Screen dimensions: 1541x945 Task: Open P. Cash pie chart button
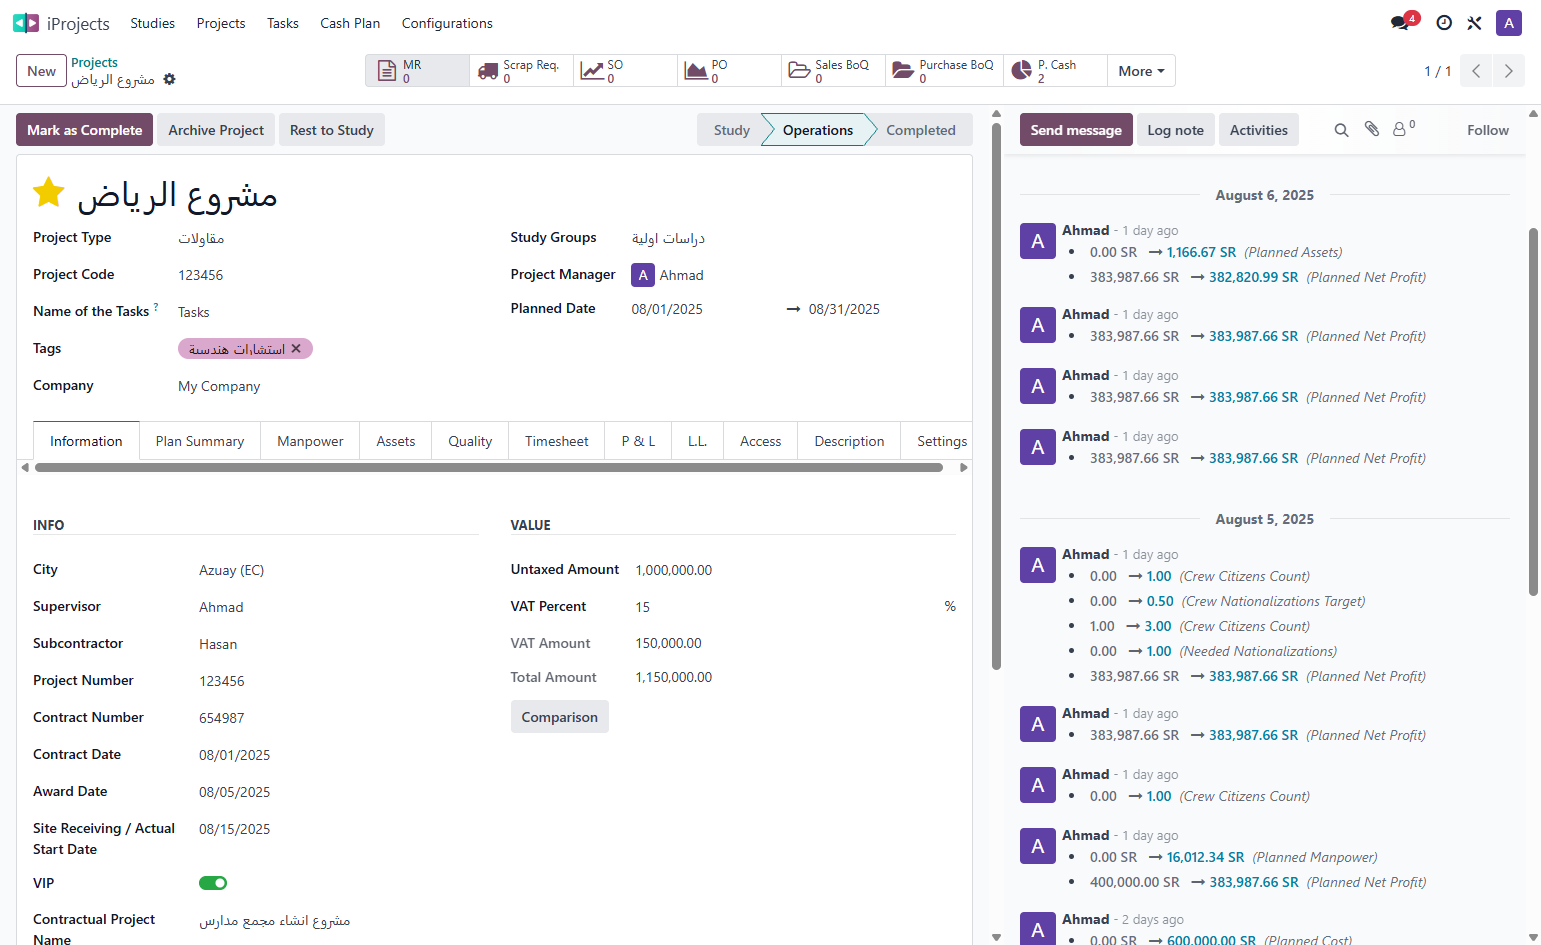tap(1055, 70)
